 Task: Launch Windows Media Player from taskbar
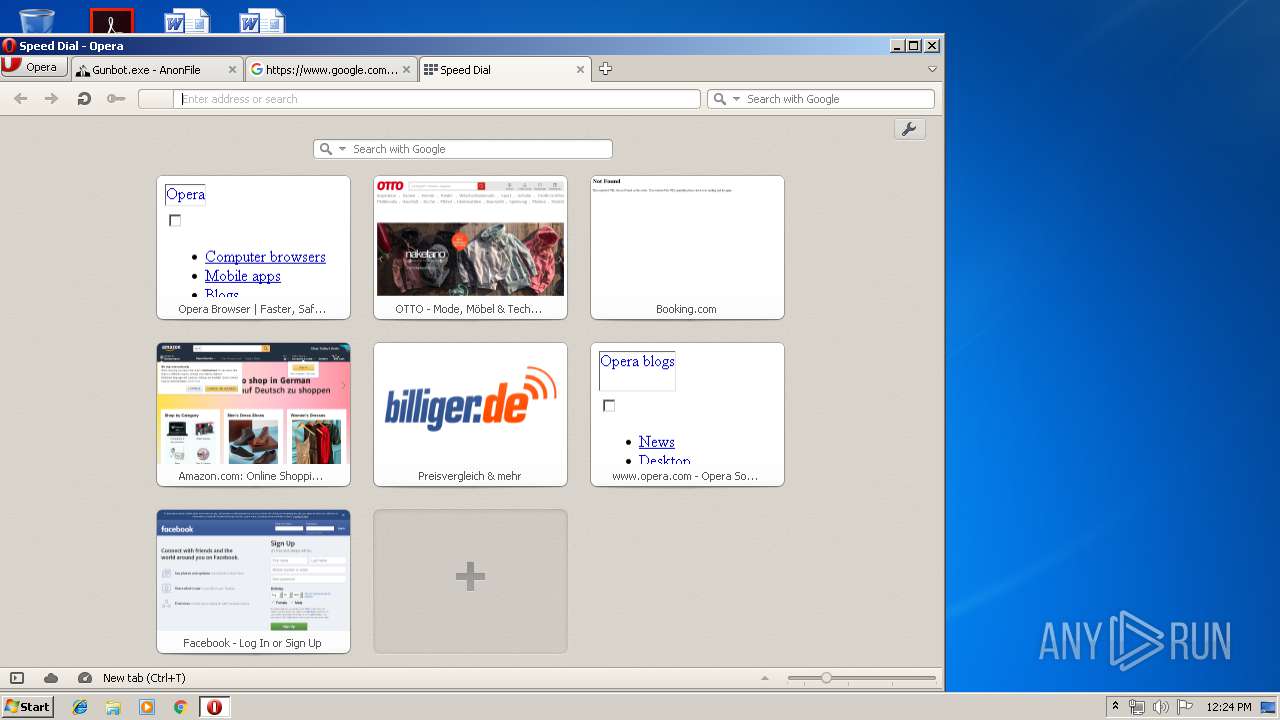click(147, 707)
